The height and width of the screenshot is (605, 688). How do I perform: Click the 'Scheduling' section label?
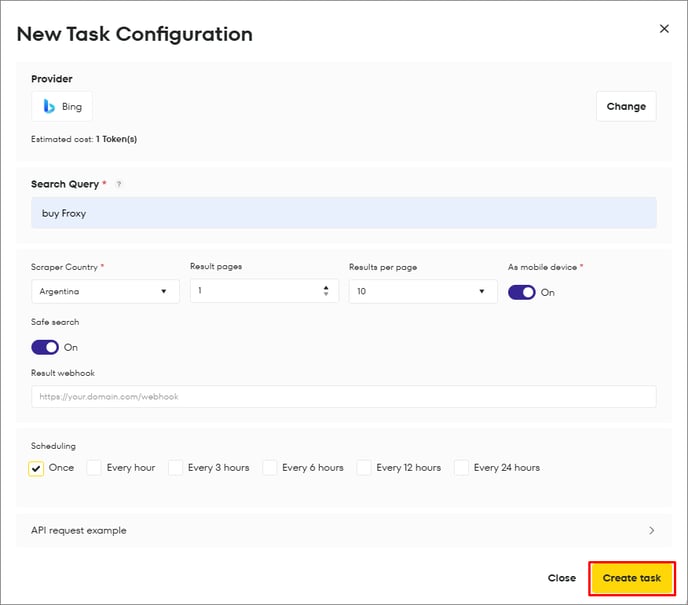(53, 446)
